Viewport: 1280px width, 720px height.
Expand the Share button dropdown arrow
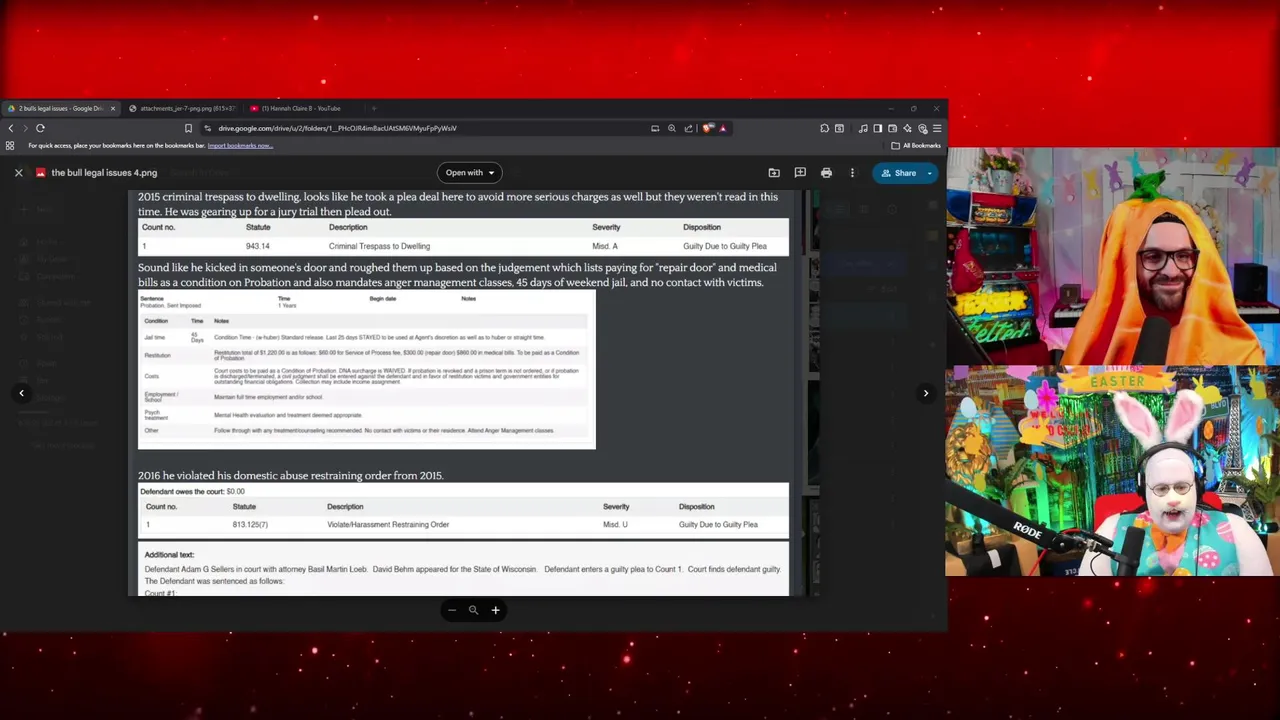click(930, 173)
